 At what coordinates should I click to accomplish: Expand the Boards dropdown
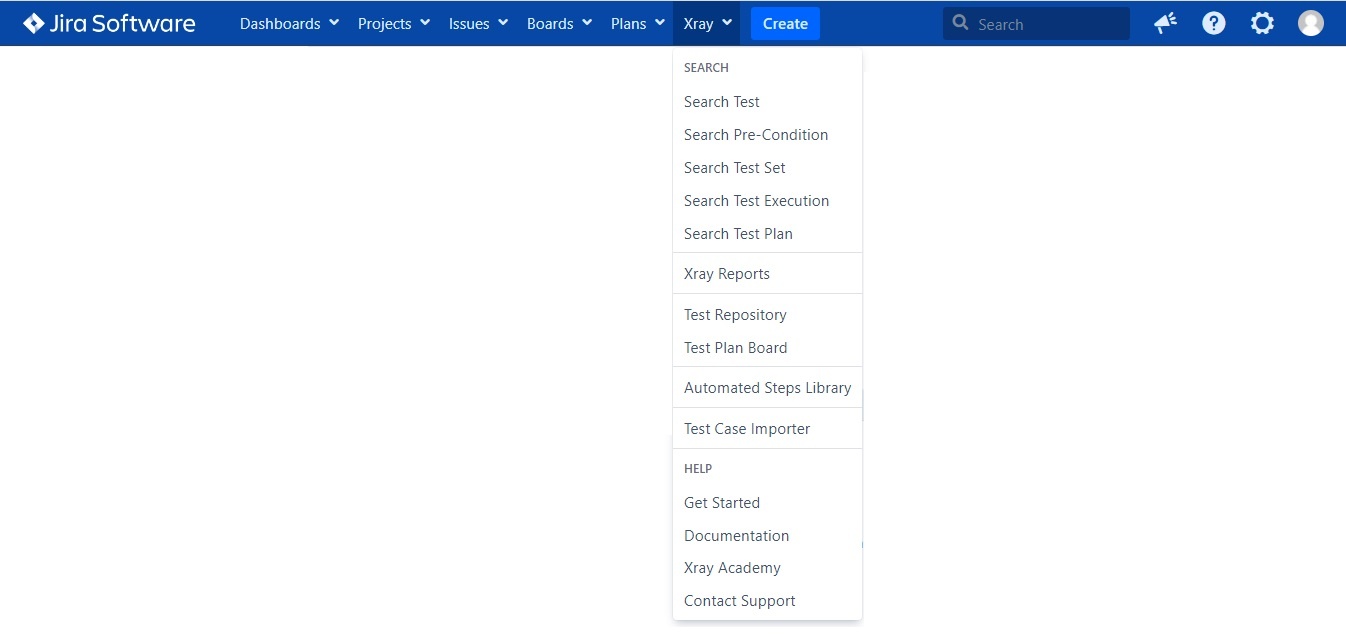[x=559, y=23]
